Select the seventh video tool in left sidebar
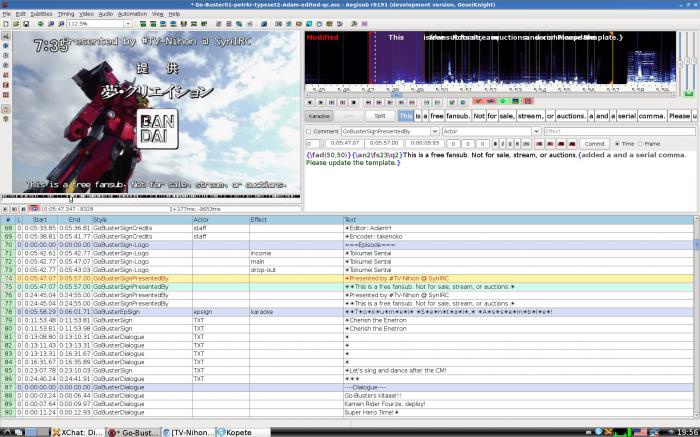Viewport: 700px width, 437px height. pos(6,95)
